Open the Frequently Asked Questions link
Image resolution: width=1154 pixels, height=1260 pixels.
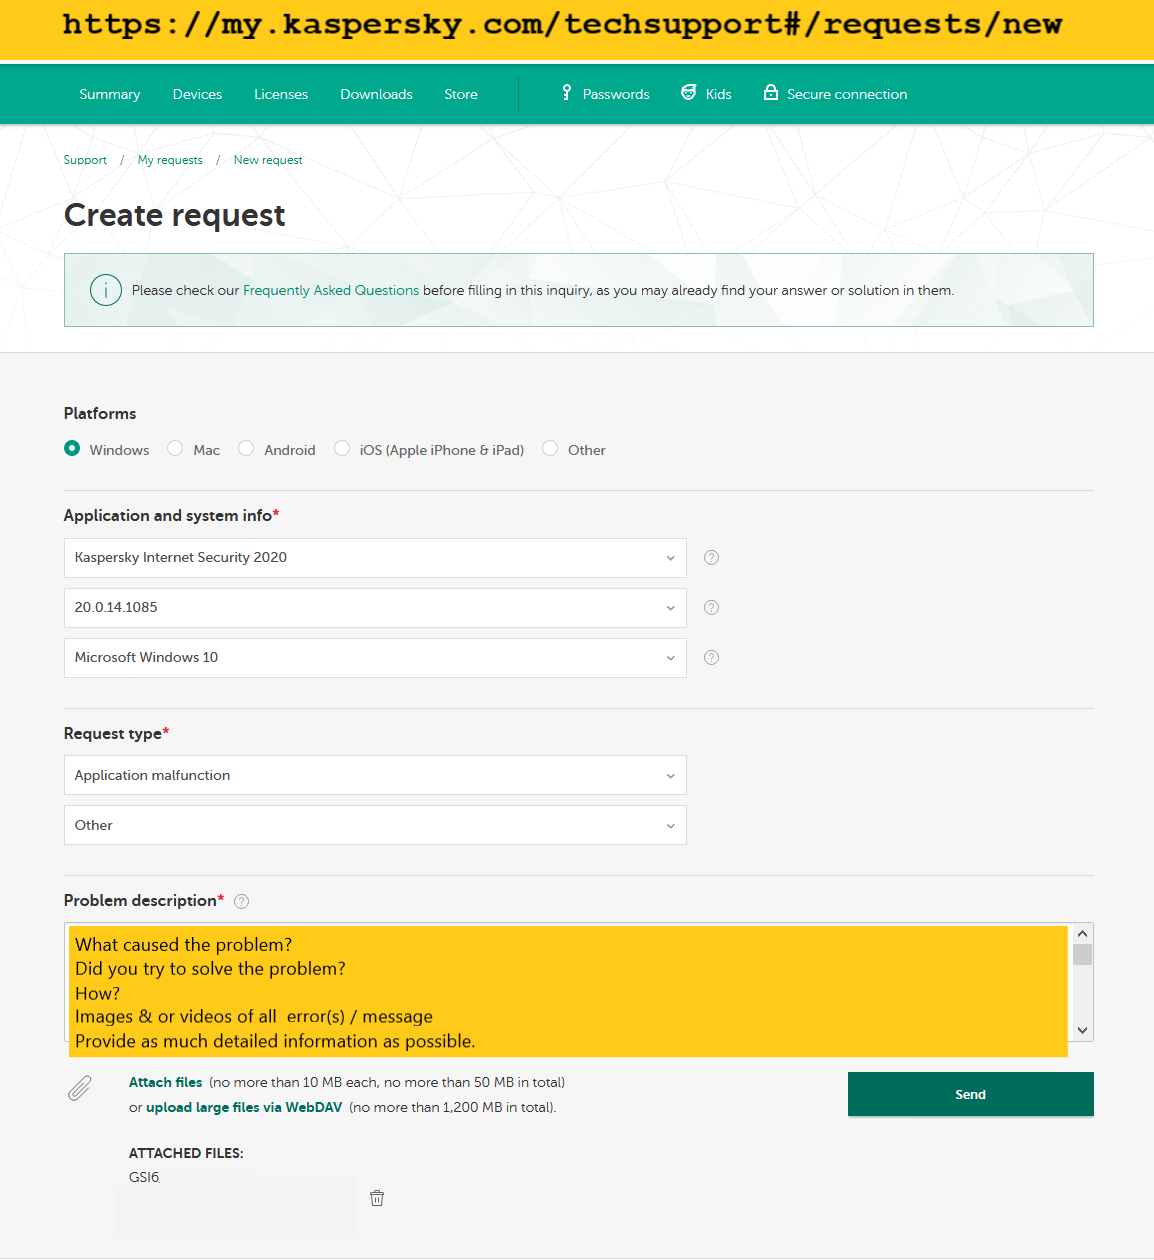331,290
